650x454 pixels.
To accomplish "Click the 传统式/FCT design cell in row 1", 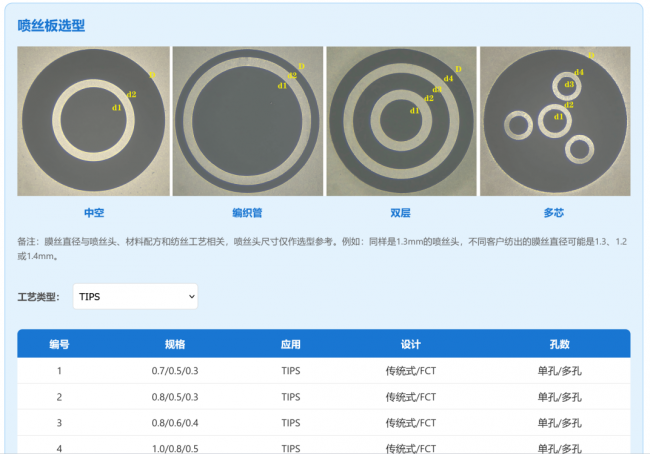I will tap(410, 371).
